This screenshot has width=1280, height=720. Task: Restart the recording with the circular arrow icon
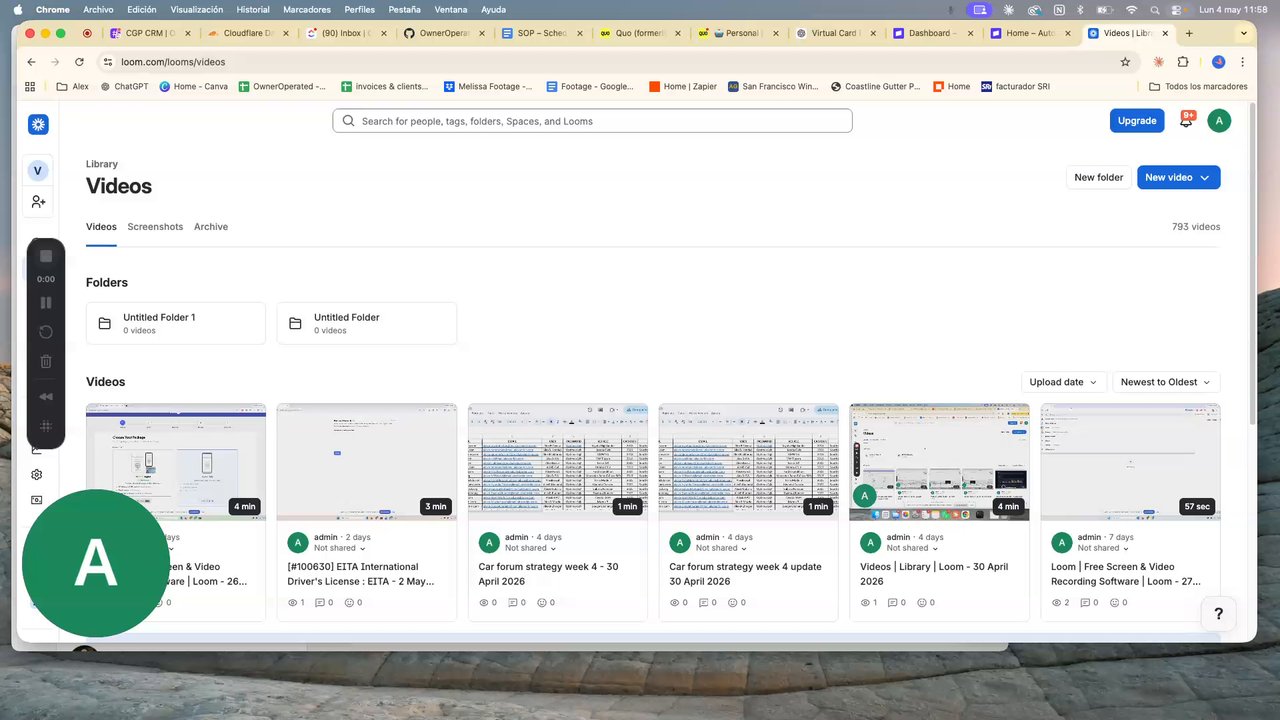coord(46,332)
